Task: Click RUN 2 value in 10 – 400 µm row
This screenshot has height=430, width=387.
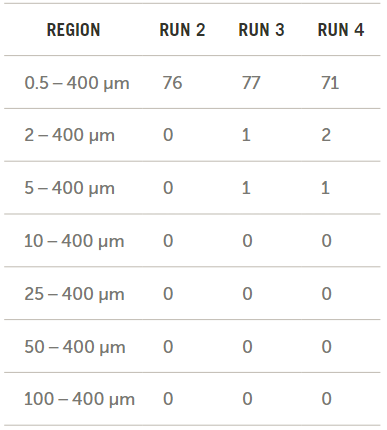Action: tap(168, 241)
